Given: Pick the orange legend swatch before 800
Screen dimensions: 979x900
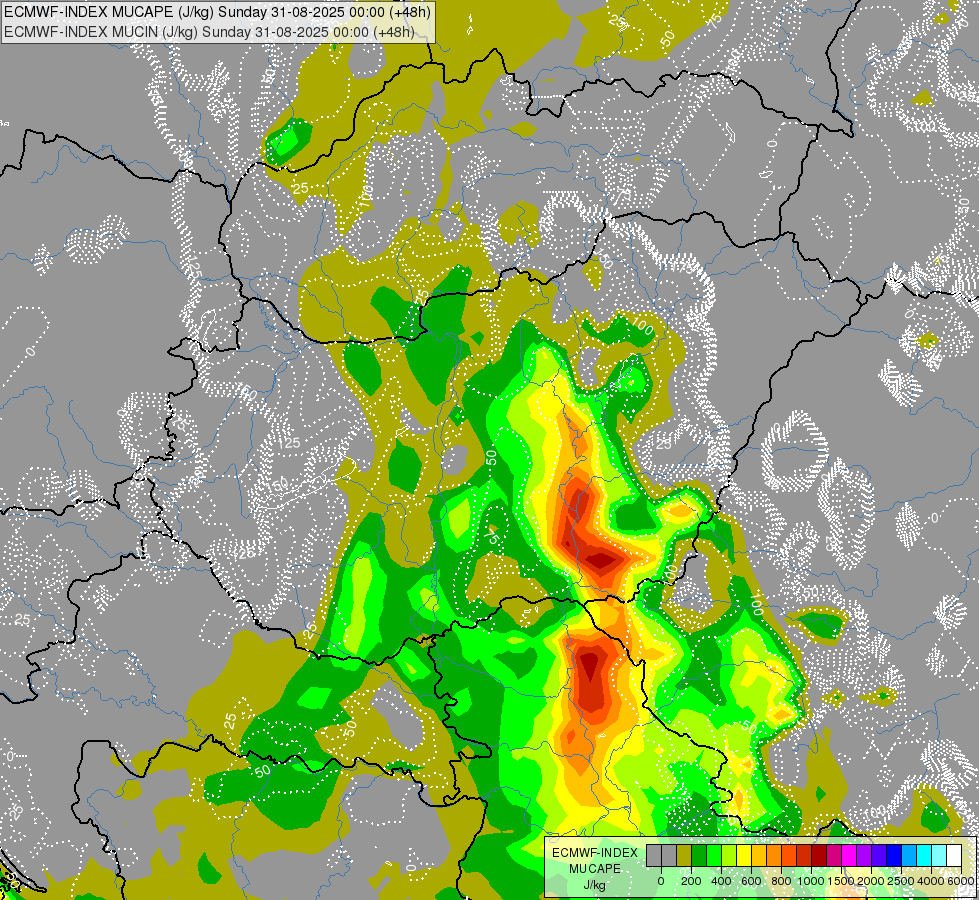Looking at the screenshot, I should click(774, 855).
